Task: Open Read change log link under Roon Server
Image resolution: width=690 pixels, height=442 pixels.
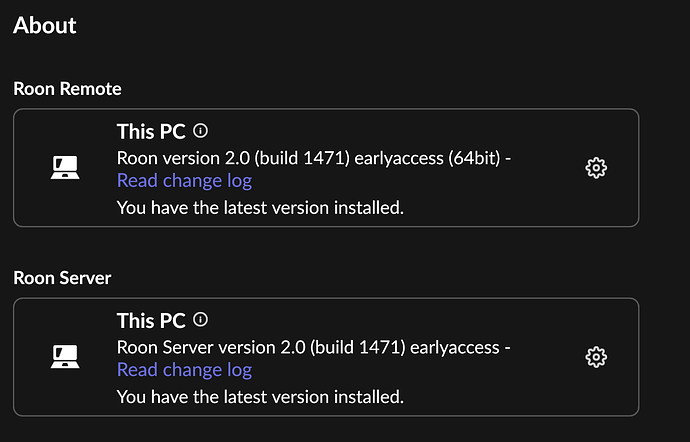Action: point(184,370)
